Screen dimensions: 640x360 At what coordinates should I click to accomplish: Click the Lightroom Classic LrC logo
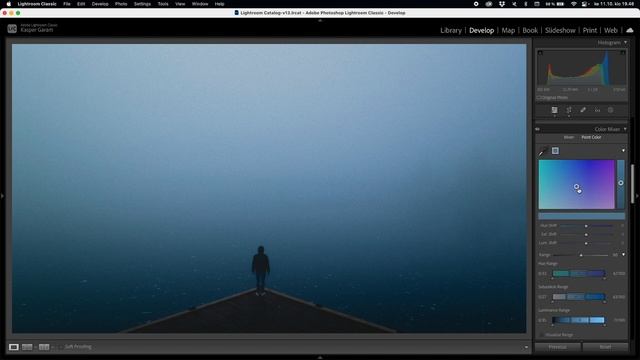(x=12, y=29)
